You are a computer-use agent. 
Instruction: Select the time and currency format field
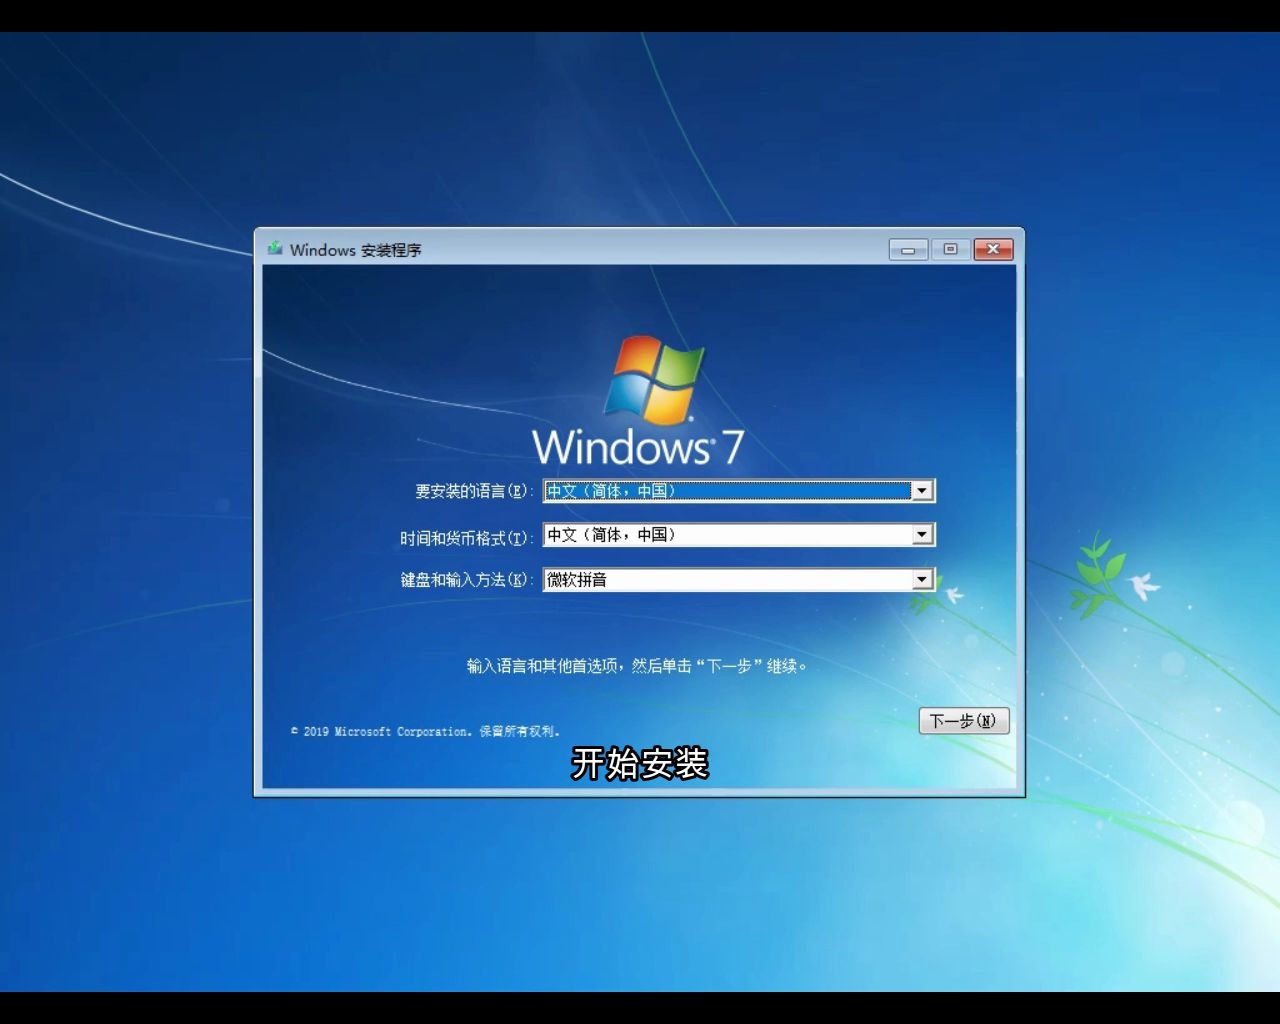pyautogui.click(x=739, y=535)
